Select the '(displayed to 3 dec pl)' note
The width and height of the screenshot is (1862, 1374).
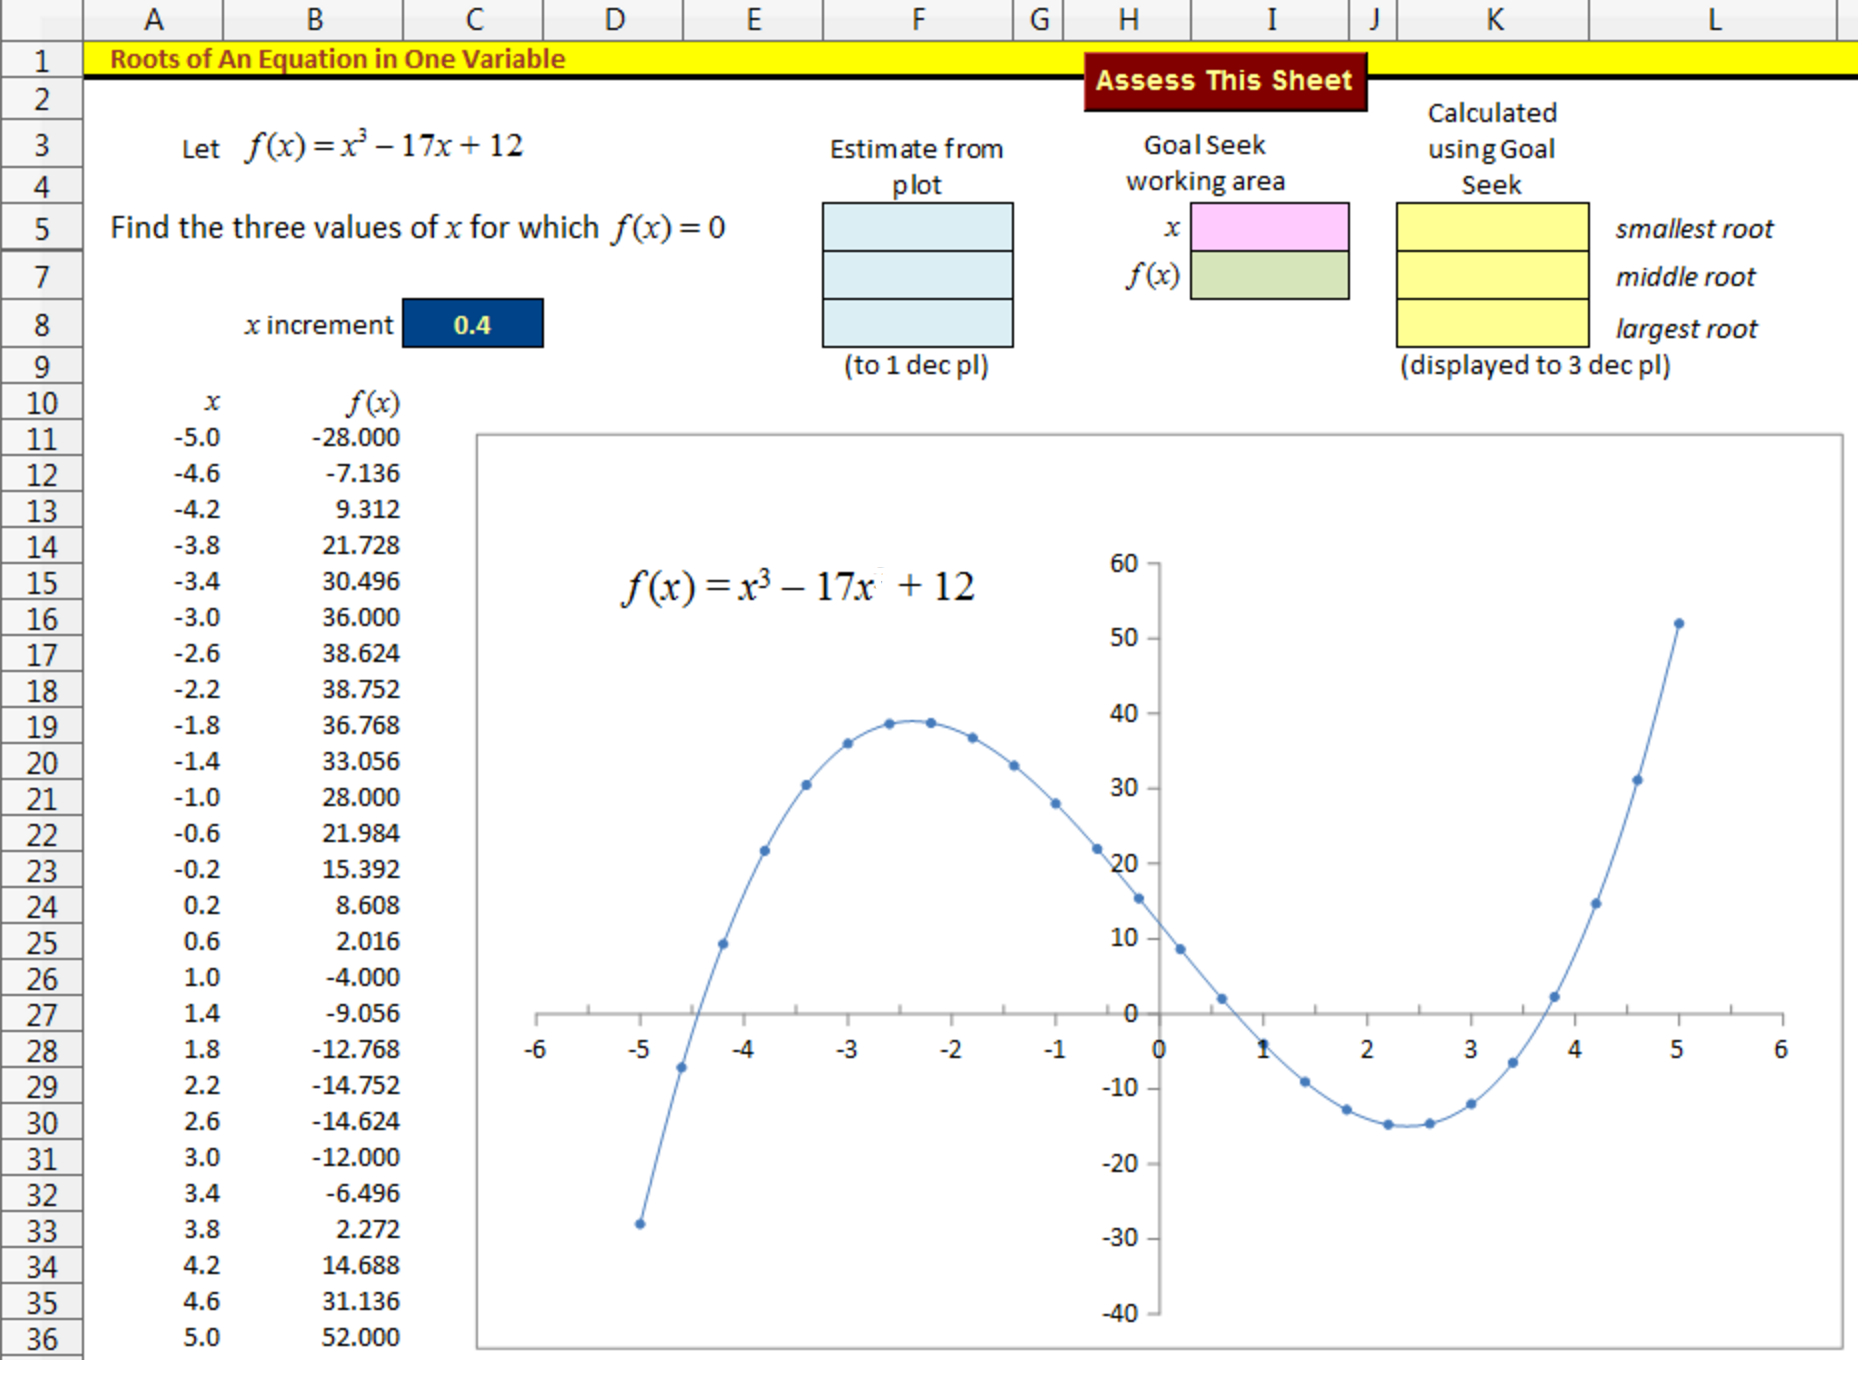1535,365
